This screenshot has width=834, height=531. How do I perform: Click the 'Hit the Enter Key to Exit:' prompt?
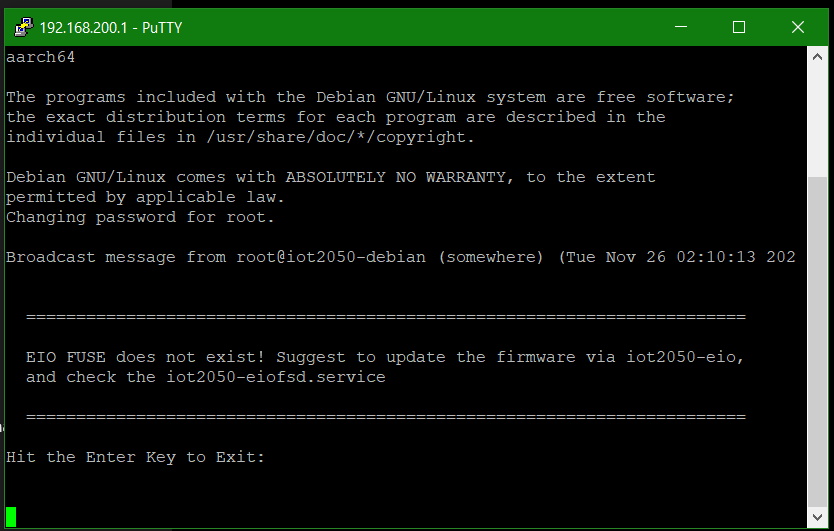point(136,457)
